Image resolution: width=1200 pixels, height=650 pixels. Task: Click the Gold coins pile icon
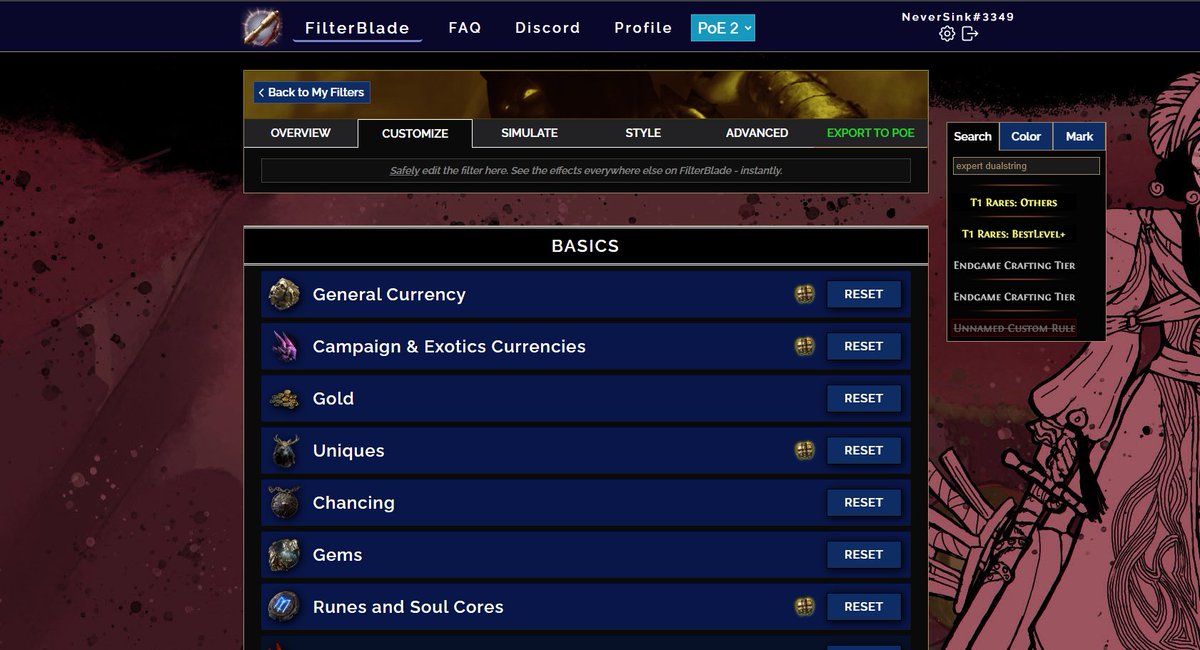click(x=285, y=398)
